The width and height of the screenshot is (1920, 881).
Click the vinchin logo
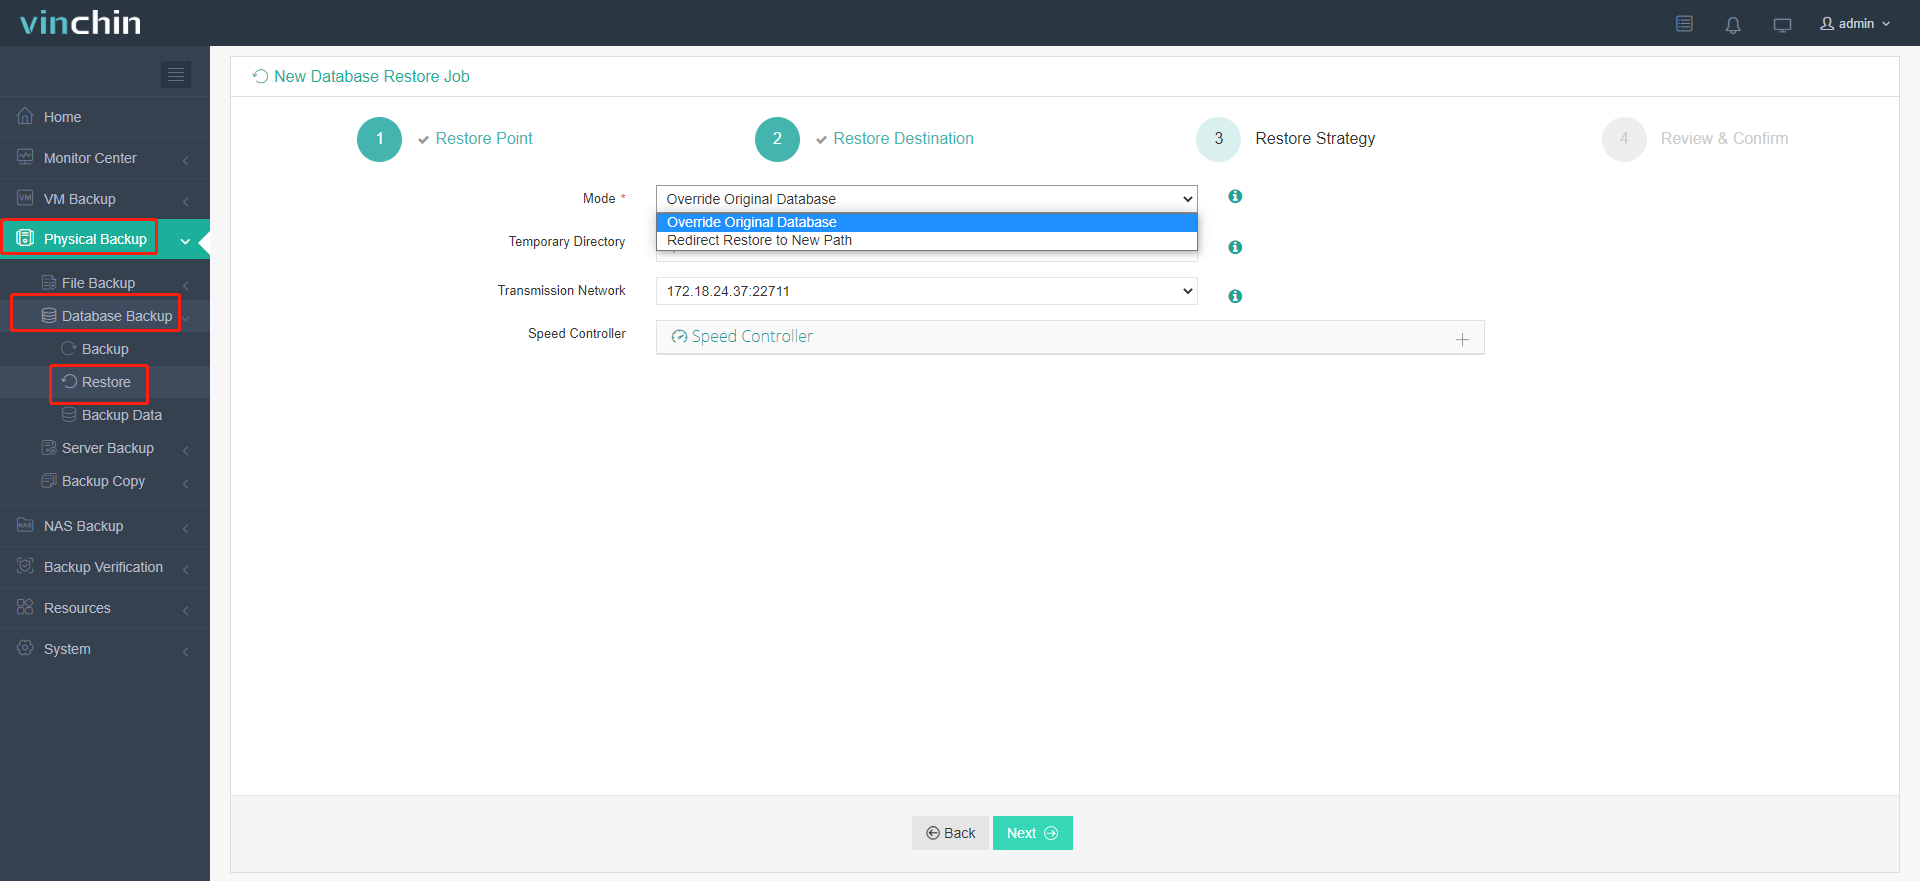(80, 22)
